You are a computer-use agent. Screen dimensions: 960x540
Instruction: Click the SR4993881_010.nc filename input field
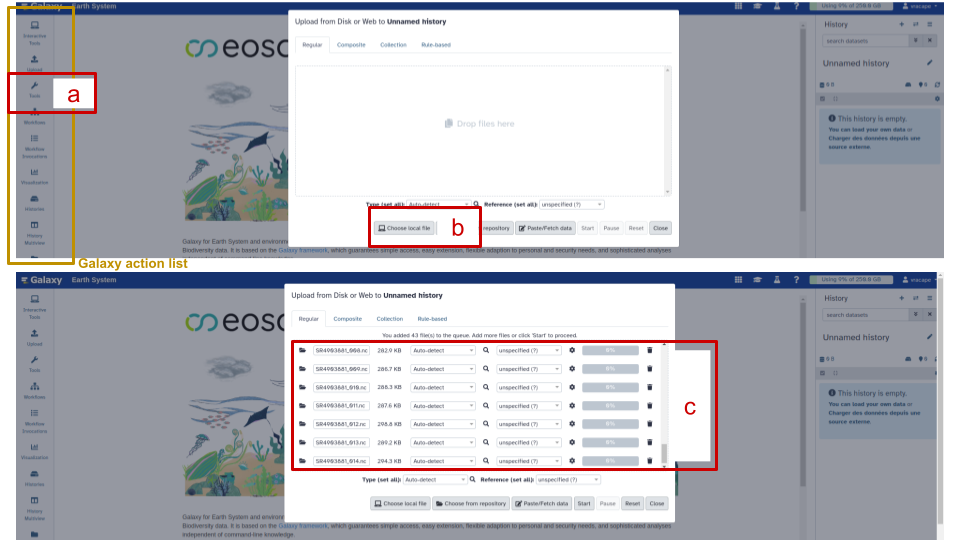point(339,387)
